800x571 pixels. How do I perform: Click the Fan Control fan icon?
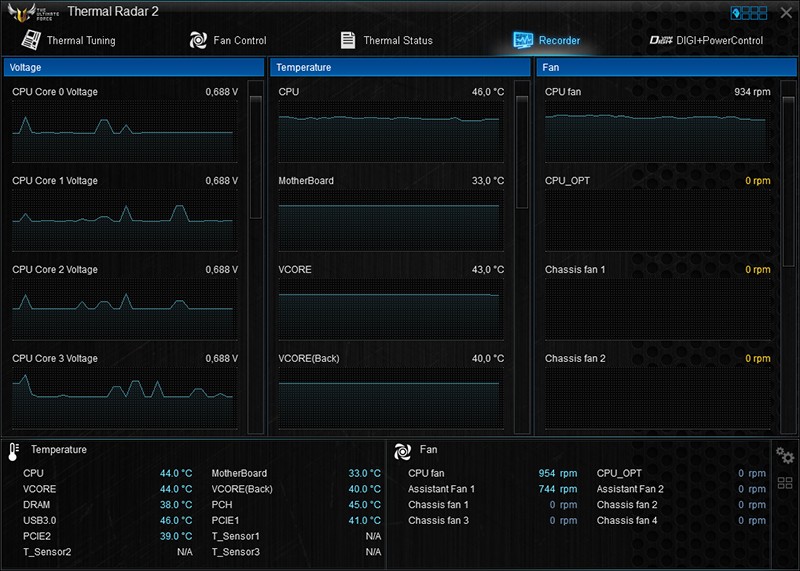(198, 40)
